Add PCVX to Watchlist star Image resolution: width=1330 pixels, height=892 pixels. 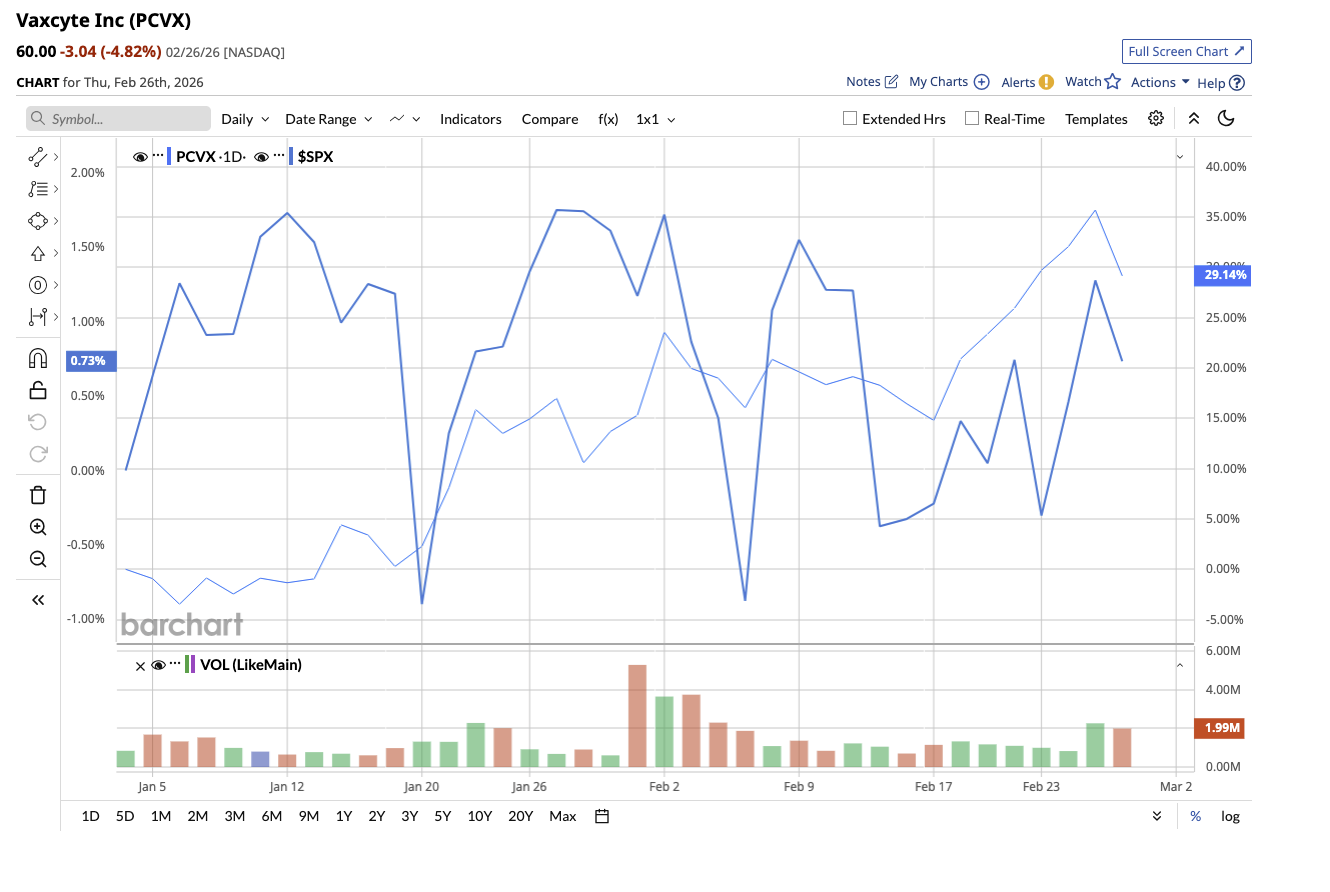1093,82
